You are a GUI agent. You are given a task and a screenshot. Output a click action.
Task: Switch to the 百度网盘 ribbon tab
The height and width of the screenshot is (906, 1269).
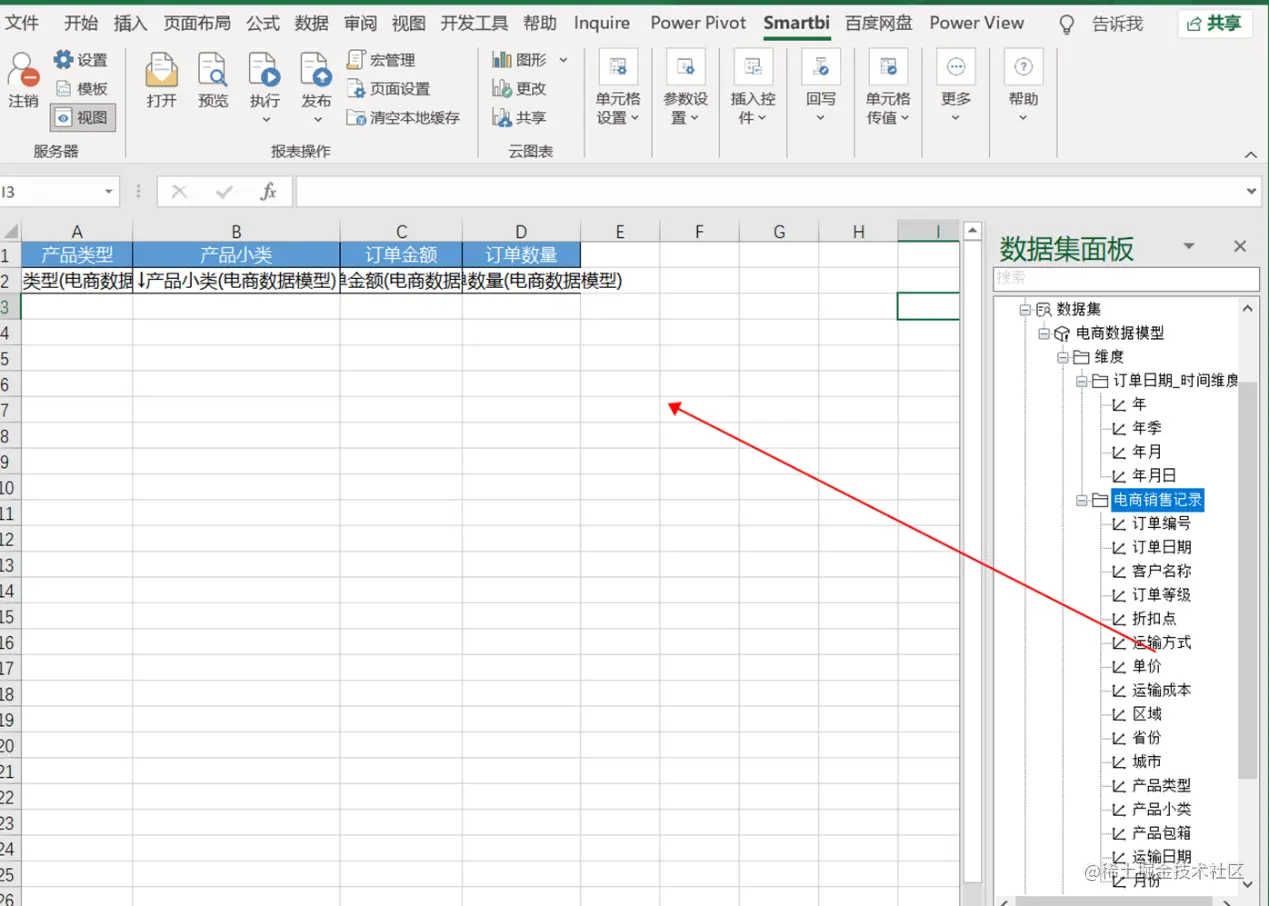pos(878,23)
